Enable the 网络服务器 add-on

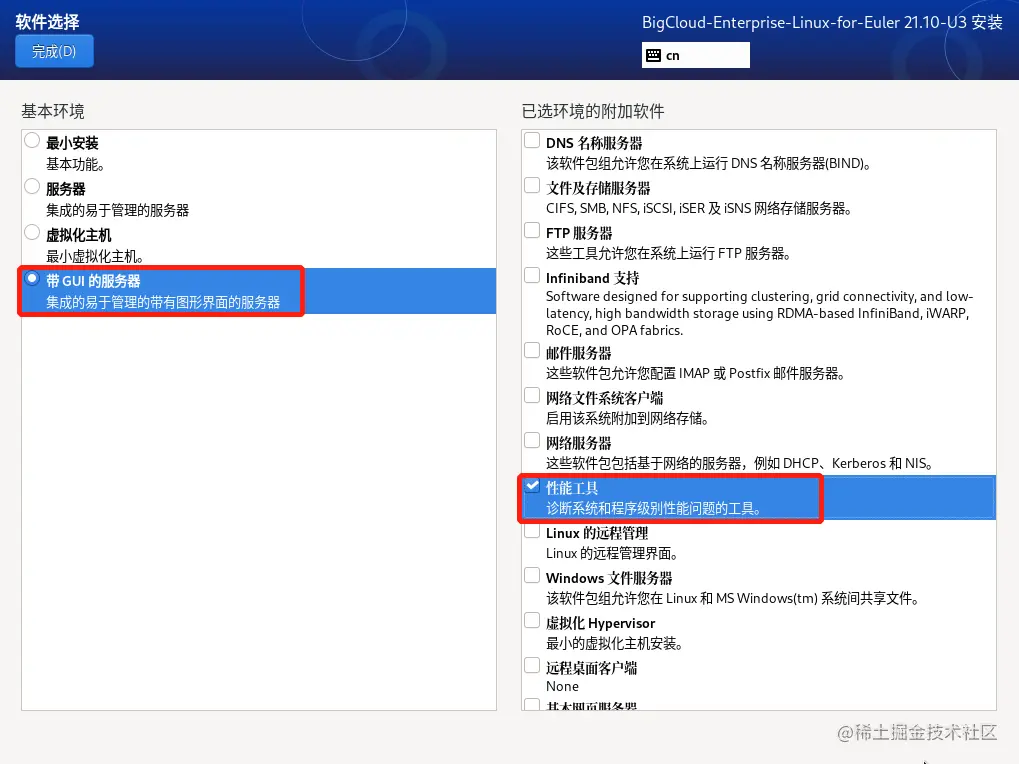[531, 440]
